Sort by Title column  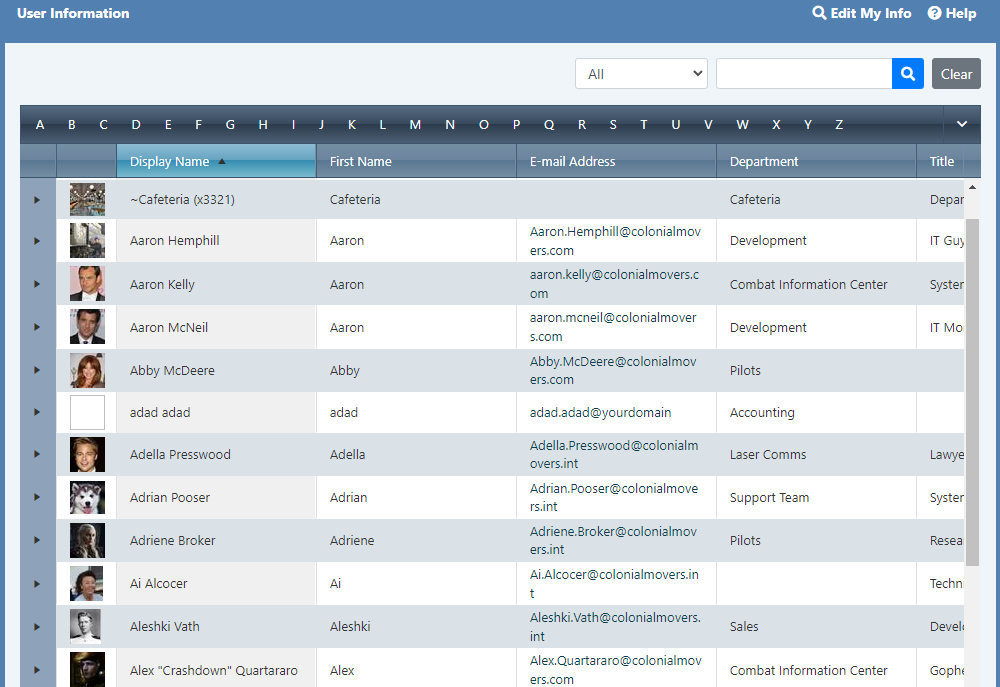click(x=941, y=161)
